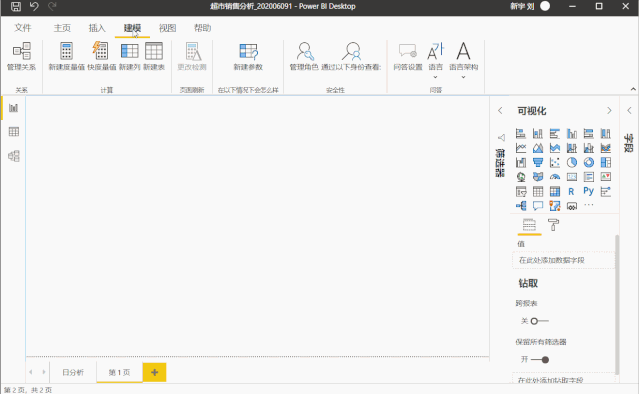Open the Fields well tab in Visualizations

pyautogui.click(x=529, y=225)
